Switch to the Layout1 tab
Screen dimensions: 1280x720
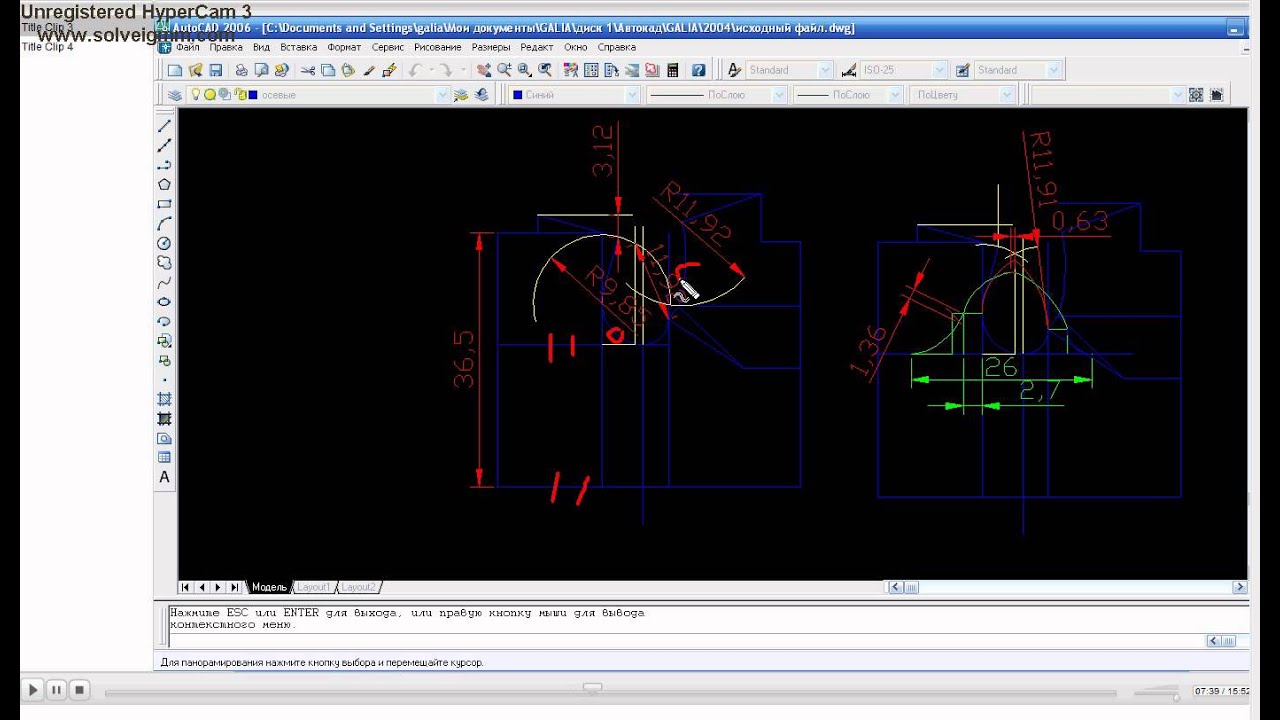313,587
